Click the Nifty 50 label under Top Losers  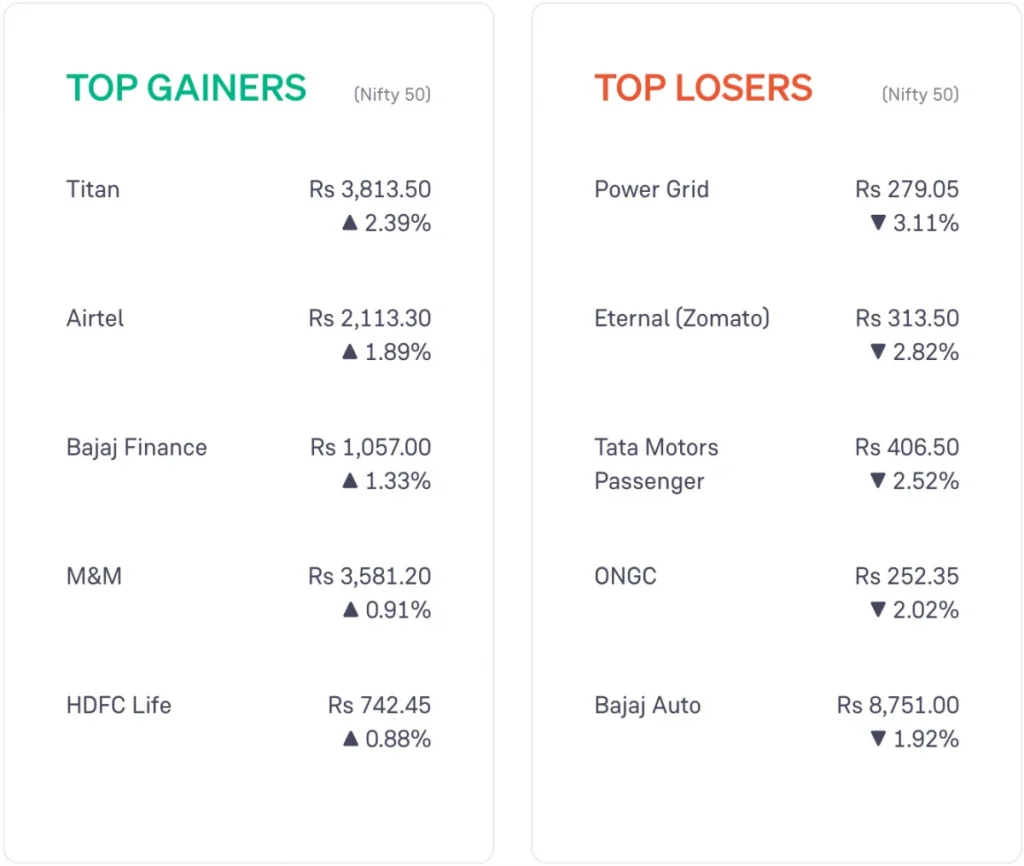pyautogui.click(x=920, y=95)
